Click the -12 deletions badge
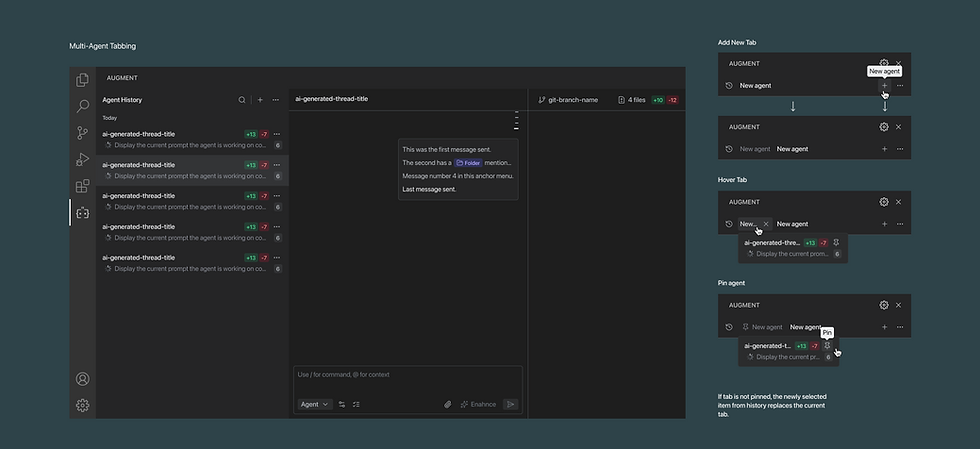980x449 pixels. [672, 100]
